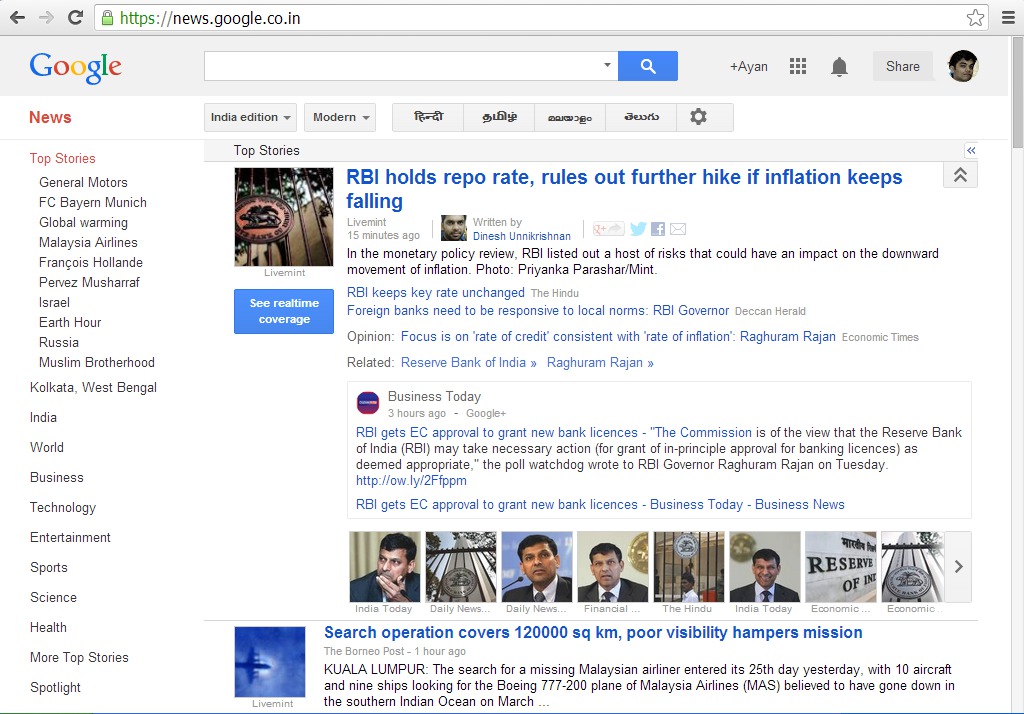Email the RBI repo rate story

coord(678,229)
